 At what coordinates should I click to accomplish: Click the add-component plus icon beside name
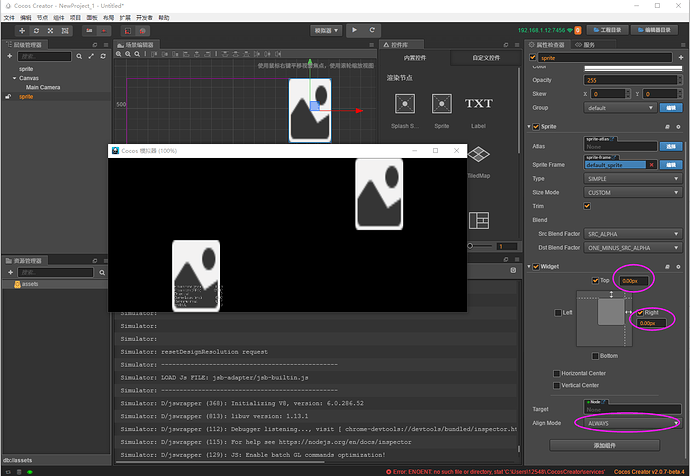click(681, 58)
